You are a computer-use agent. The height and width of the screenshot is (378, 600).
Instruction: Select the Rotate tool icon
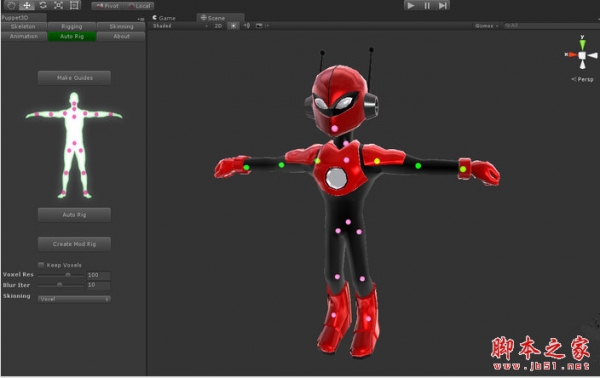coord(43,5)
